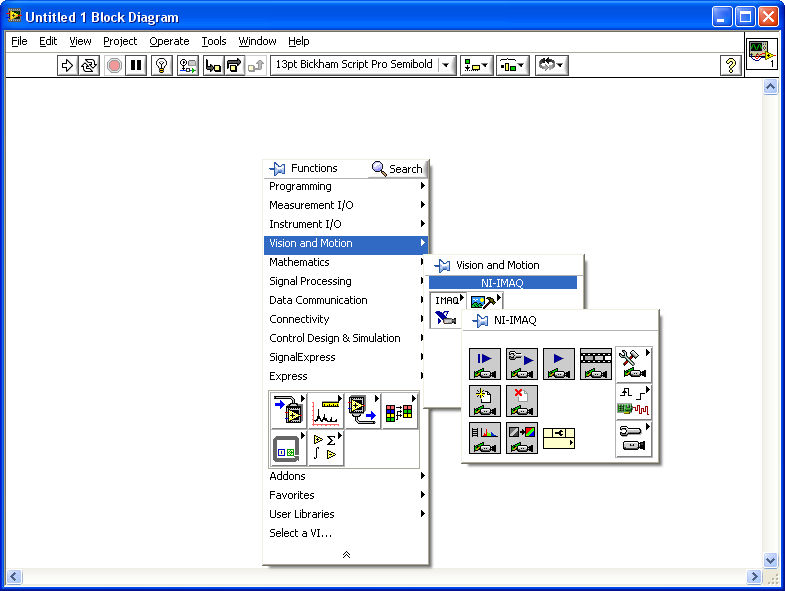Select the film strip sequence VI icon
Screen dimensions: 785x591
596,364
